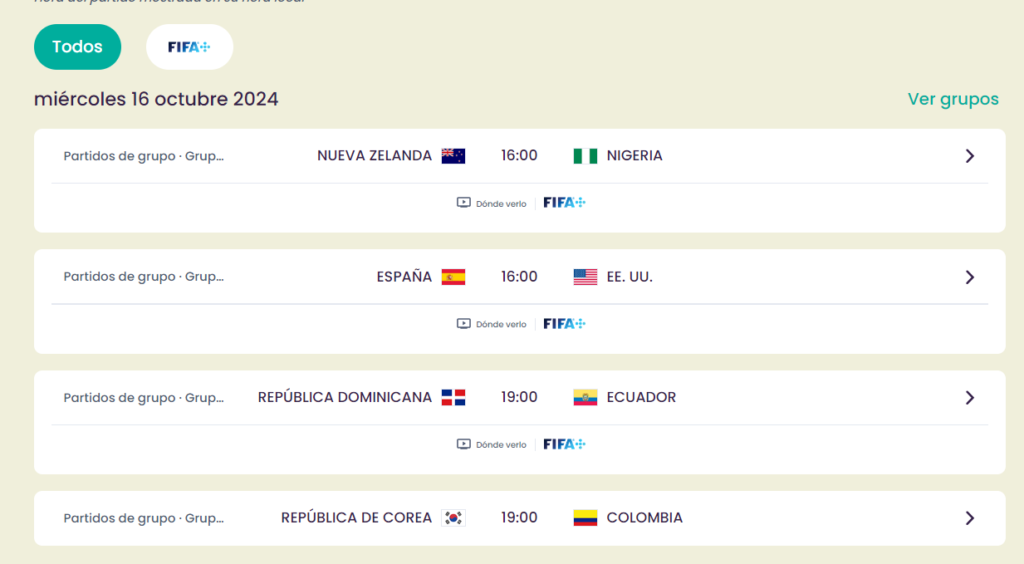Open FIFA+ logo under Nueva Zelanda match
The width and height of the screenshot is (1024, 564).
pos(564,202)
